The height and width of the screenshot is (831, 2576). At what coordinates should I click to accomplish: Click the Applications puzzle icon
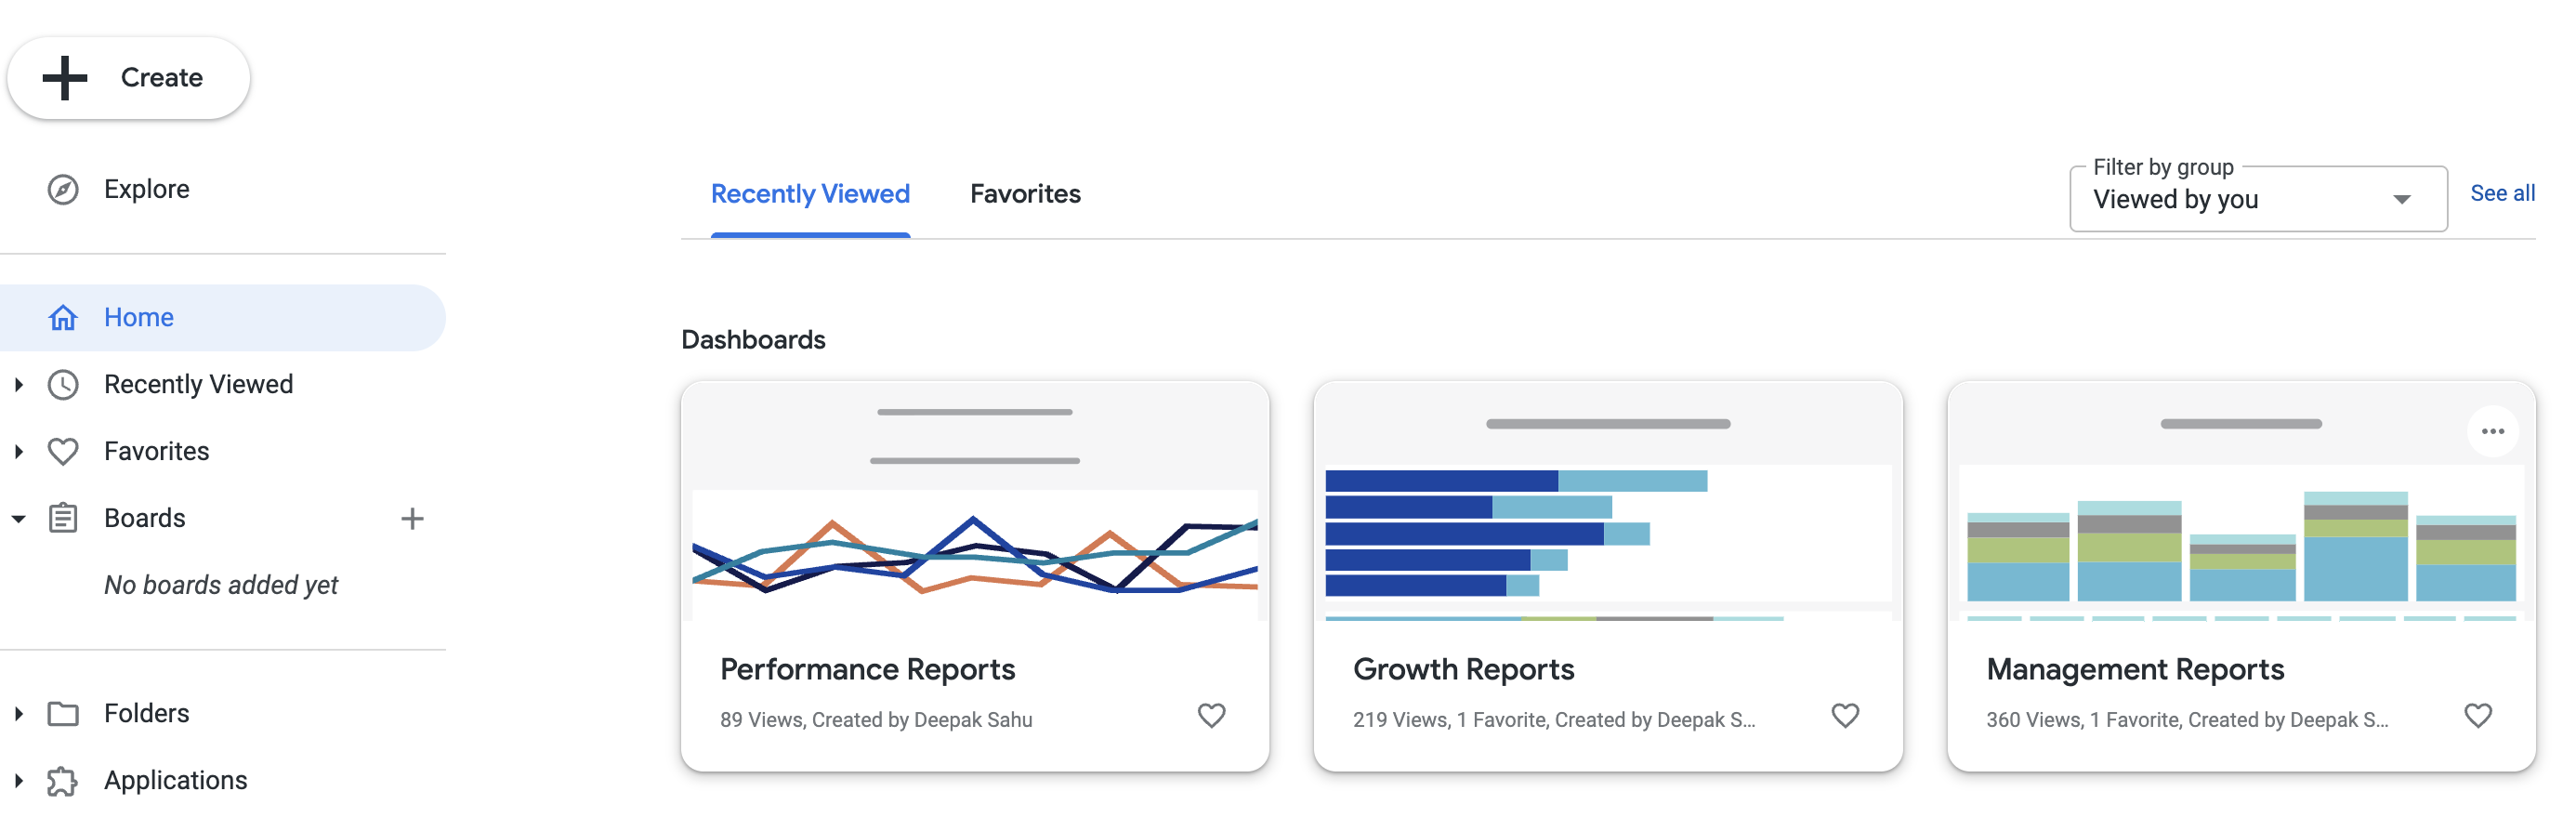pyautogui.click(x=63, y=780)
